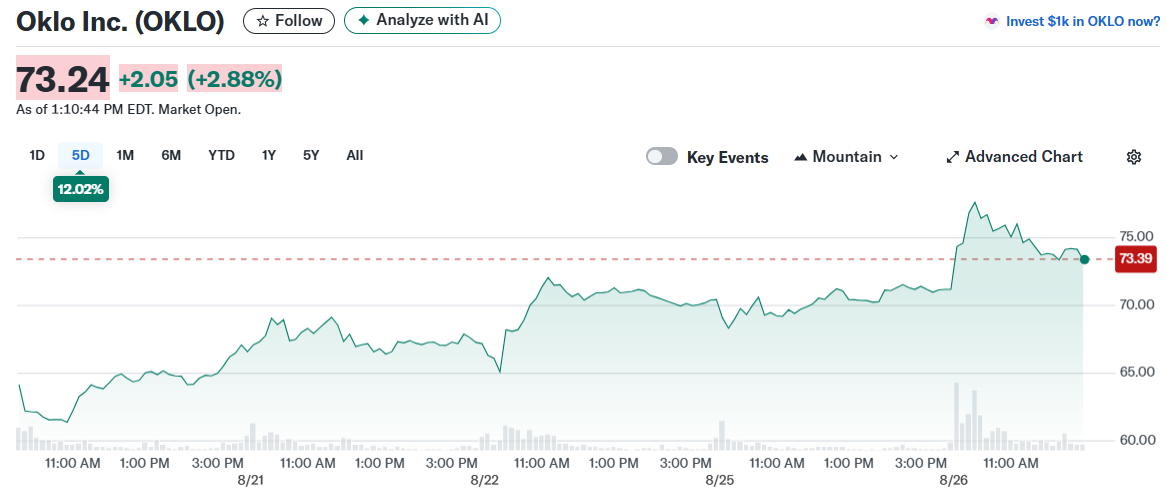The image size is (1167, 492).
Task: Click the Follow star button
Action: [x=289, y=21]
